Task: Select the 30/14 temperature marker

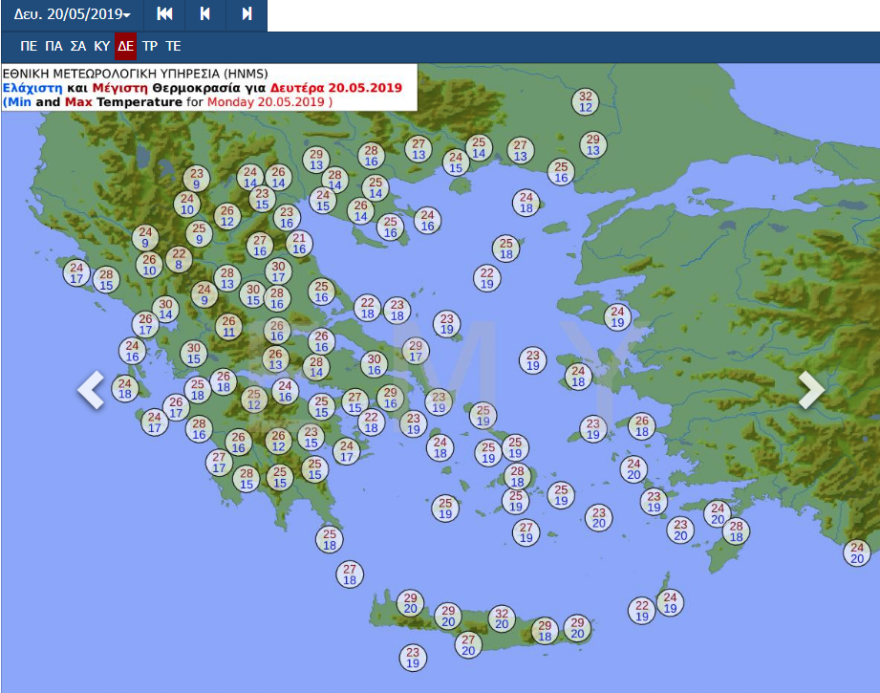Action: [x=166, y=309]
